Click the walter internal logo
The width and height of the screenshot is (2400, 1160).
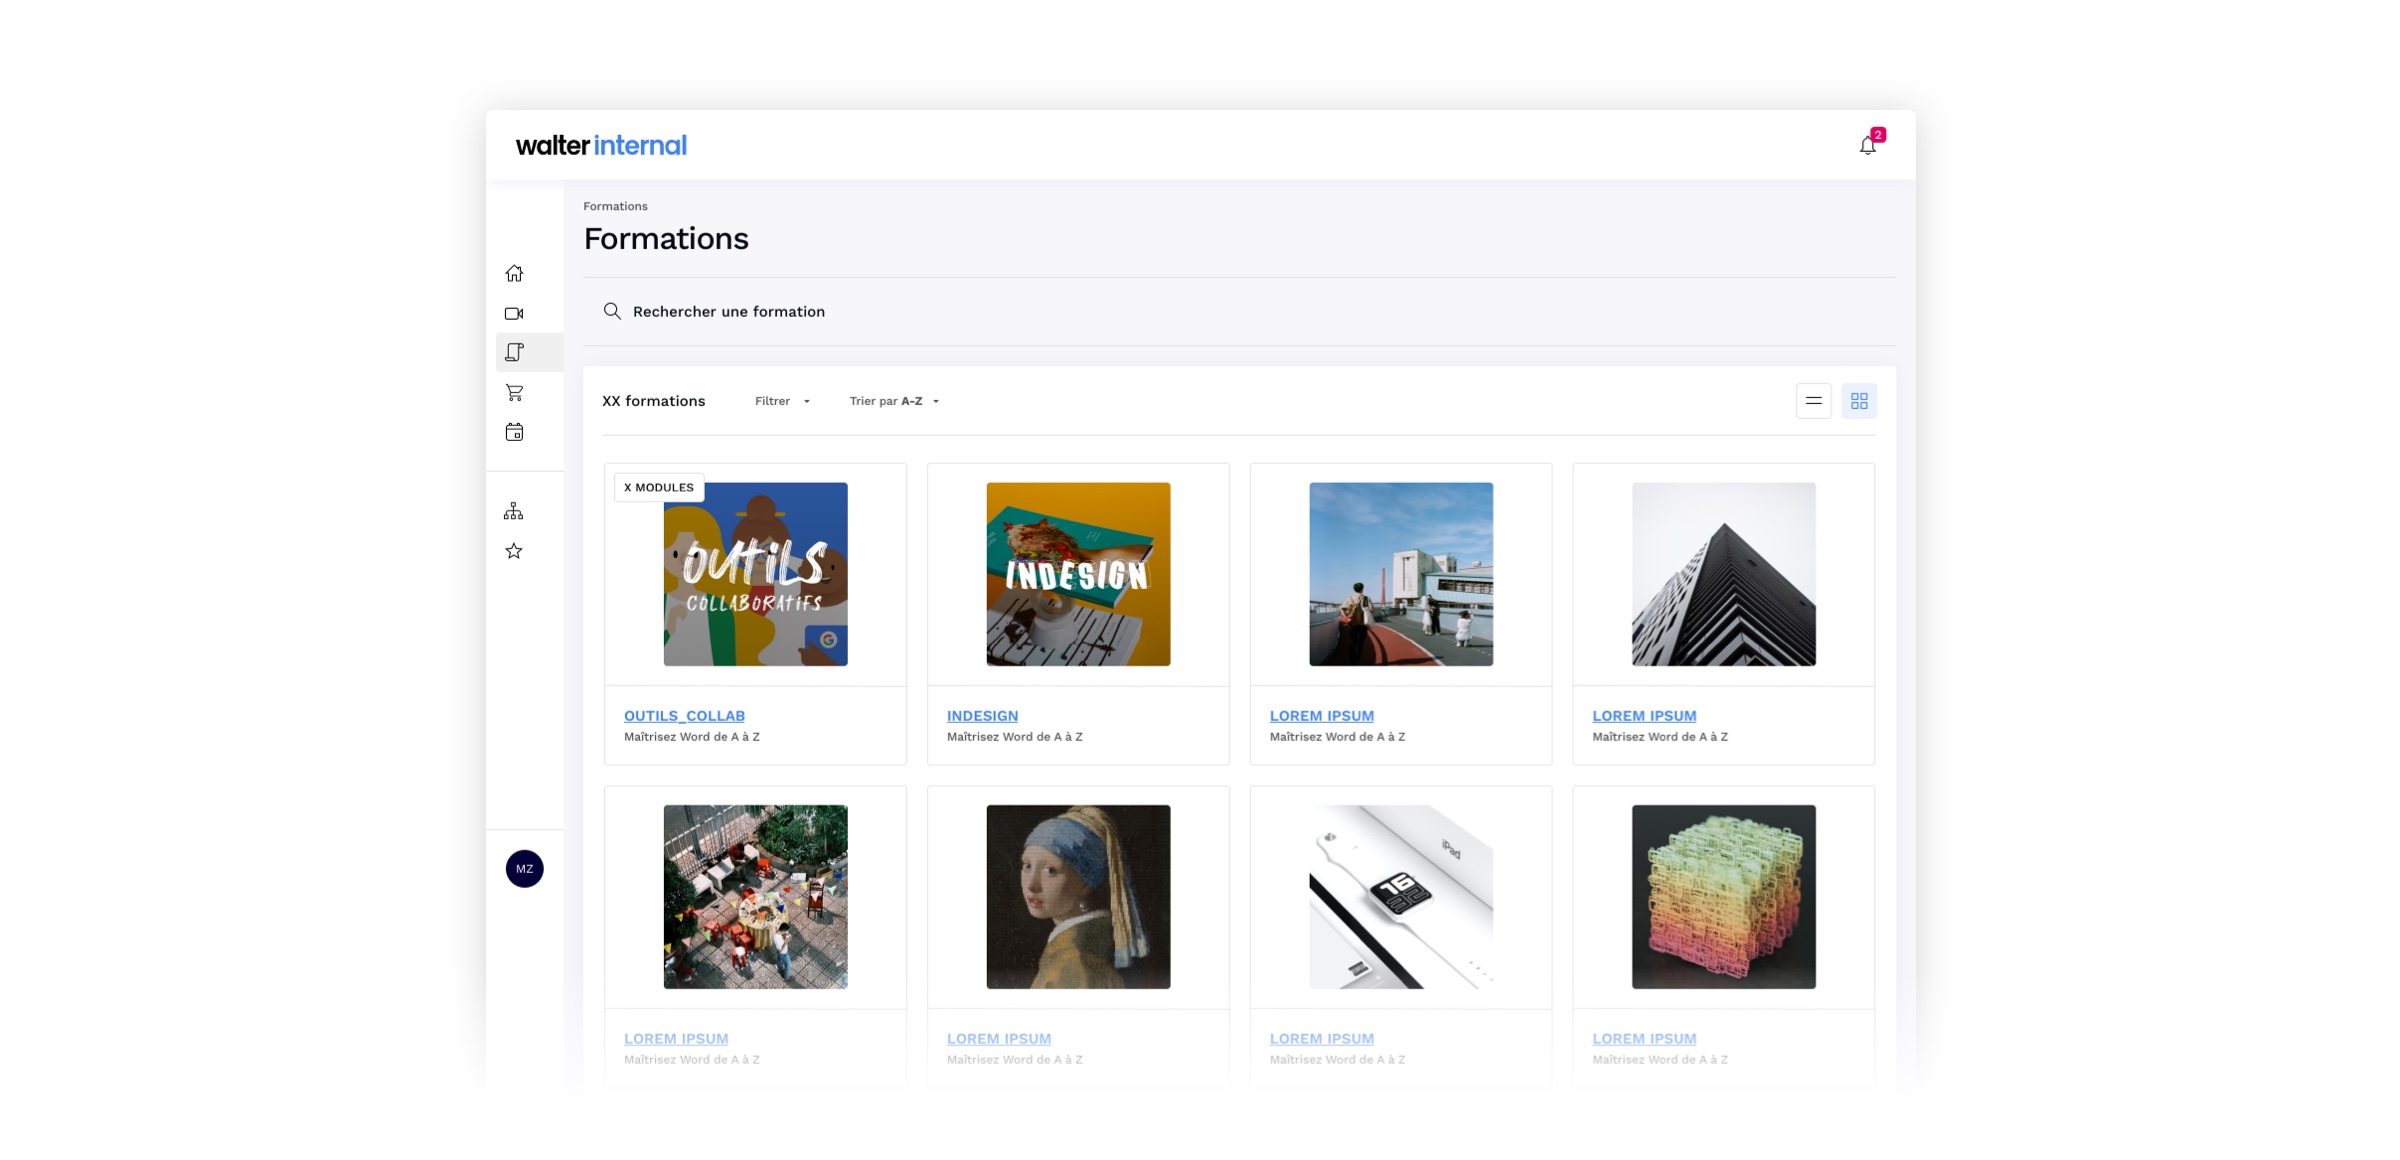[600, 145]
